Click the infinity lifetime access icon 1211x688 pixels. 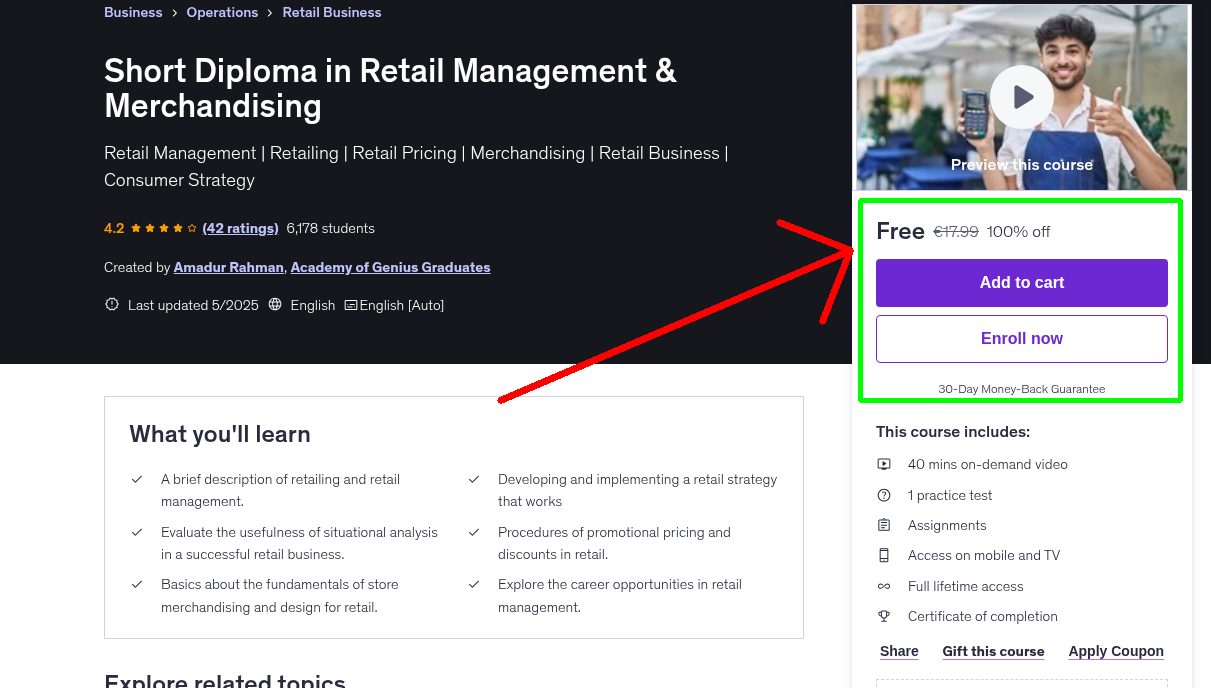[884, 586]
